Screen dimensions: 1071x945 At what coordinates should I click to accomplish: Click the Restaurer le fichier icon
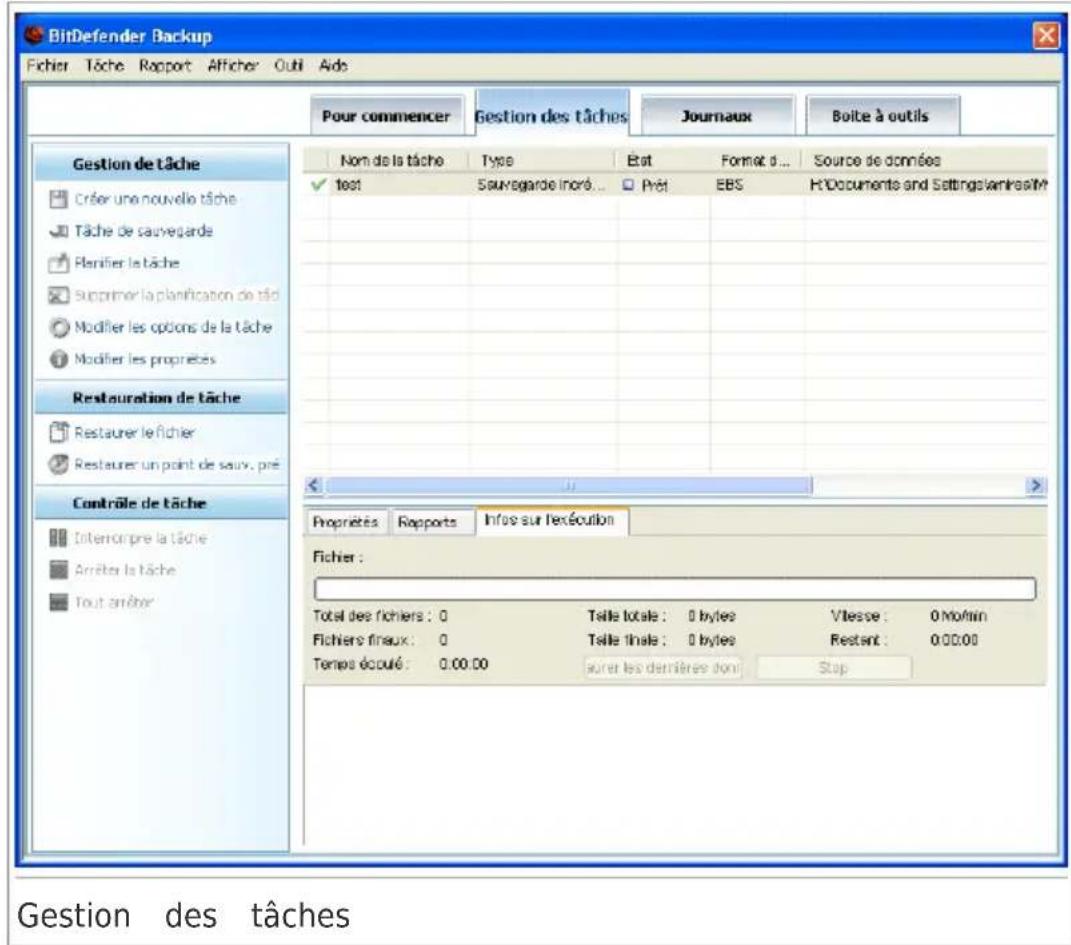[x=59, y=432]
